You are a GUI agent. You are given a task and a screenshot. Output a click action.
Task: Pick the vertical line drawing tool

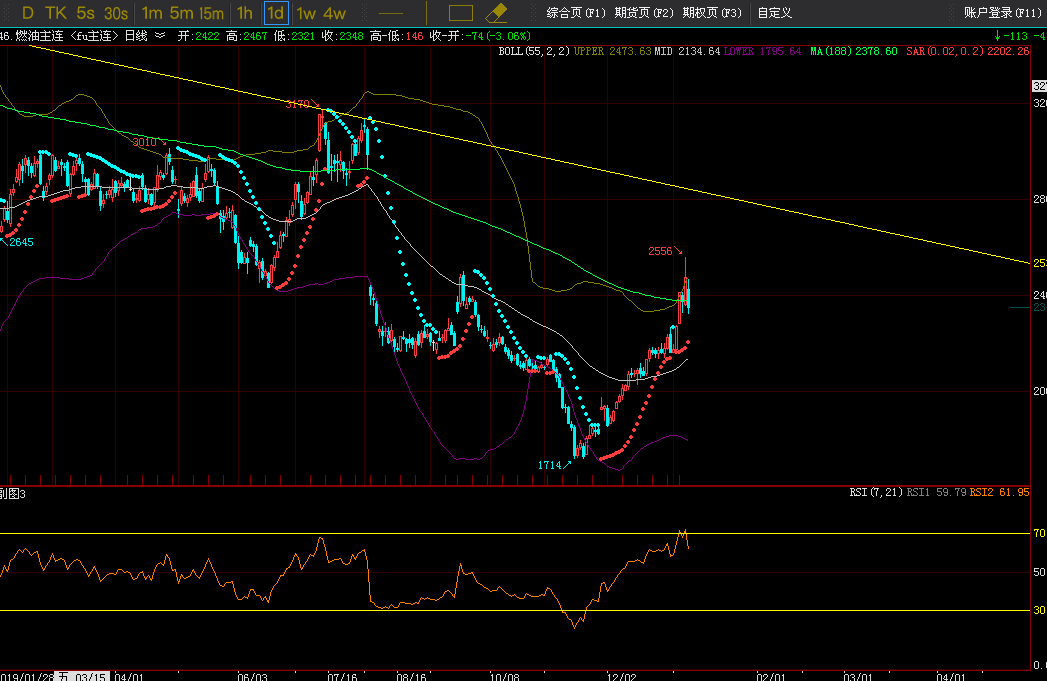[427, 13]
